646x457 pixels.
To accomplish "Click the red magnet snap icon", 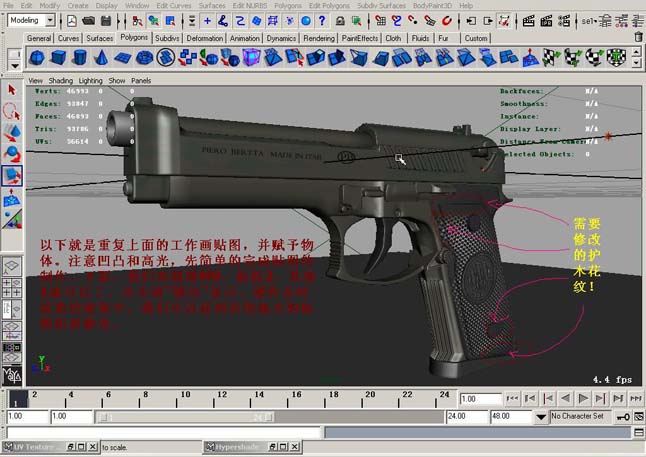I will click(447, 21).
